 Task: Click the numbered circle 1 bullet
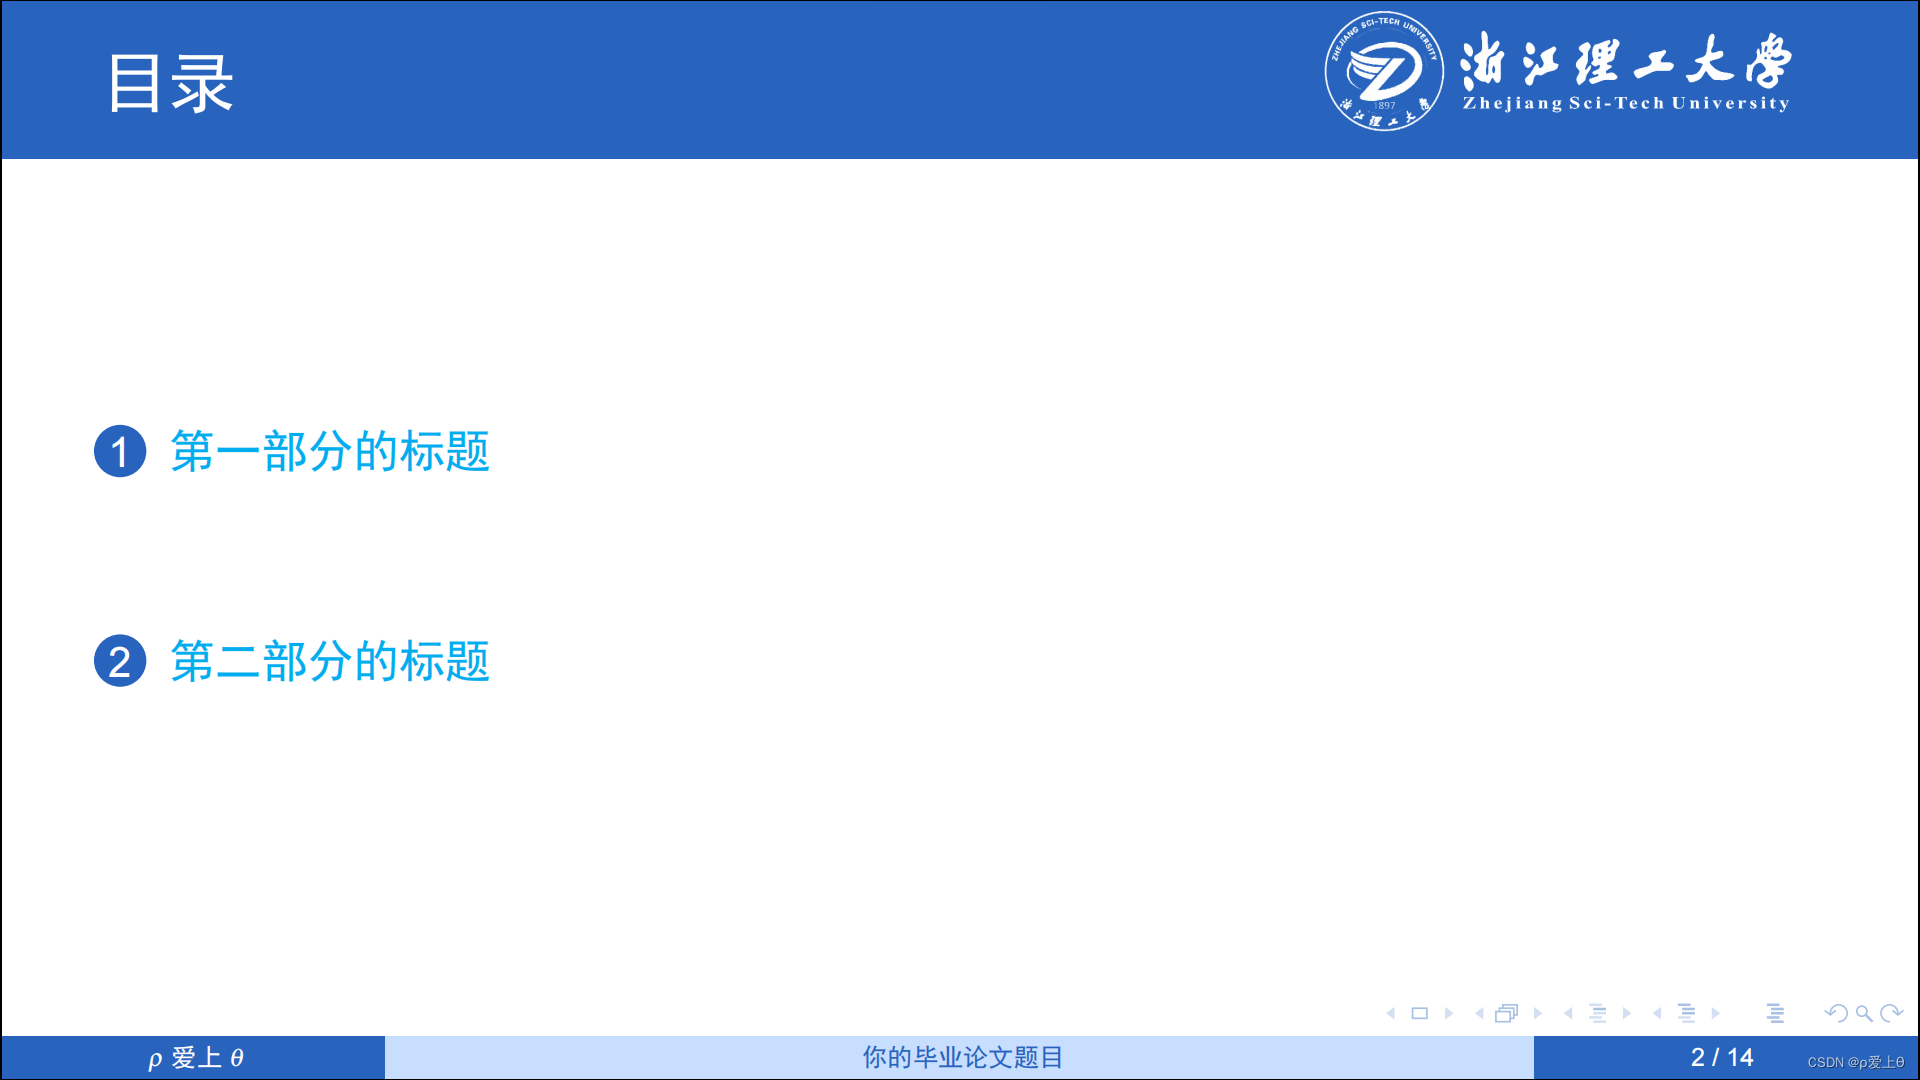click(x=120, y=452)
